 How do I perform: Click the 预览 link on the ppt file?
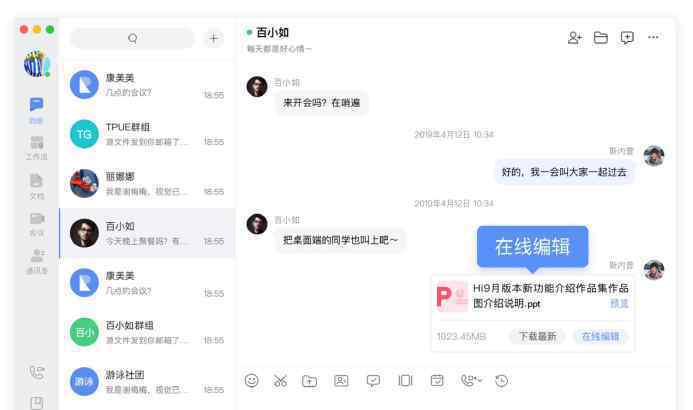619,304
